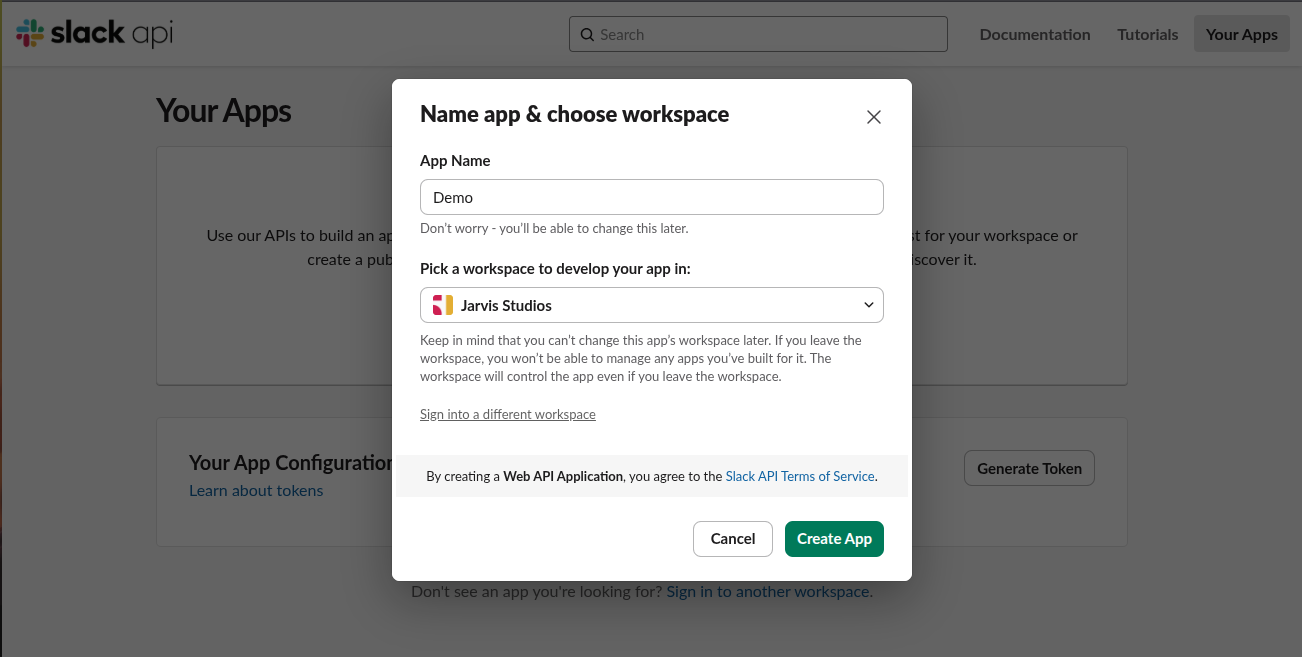Click the Jarvis Studios workspace icon
Viewport: 1302px width, 657px height.
pos(443,305)
